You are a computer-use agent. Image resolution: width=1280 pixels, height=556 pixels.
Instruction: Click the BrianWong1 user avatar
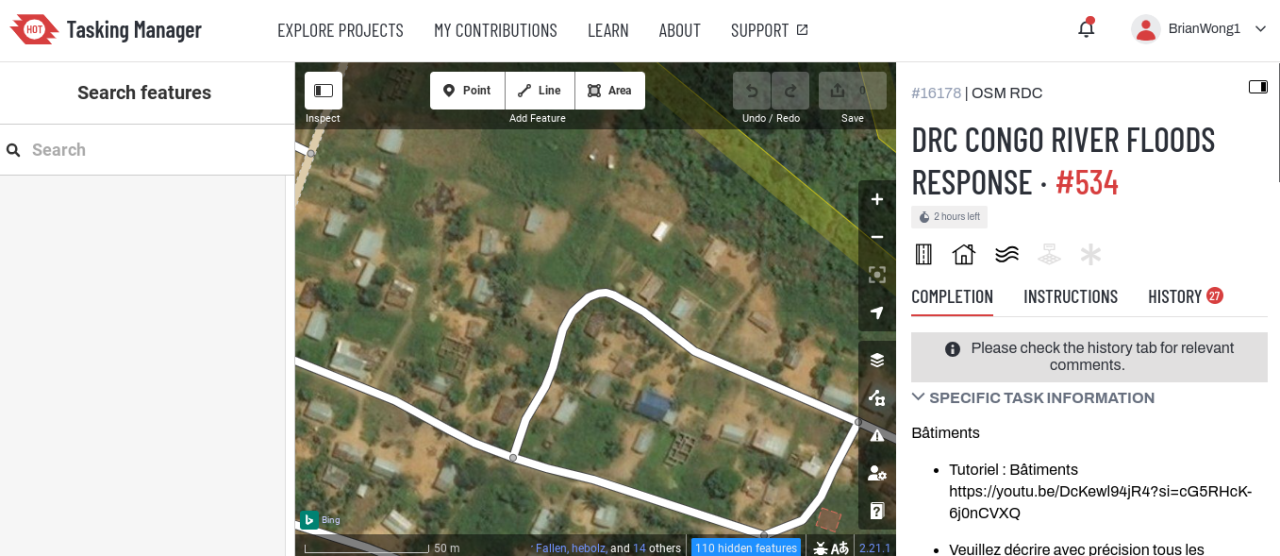(1145, 29)
